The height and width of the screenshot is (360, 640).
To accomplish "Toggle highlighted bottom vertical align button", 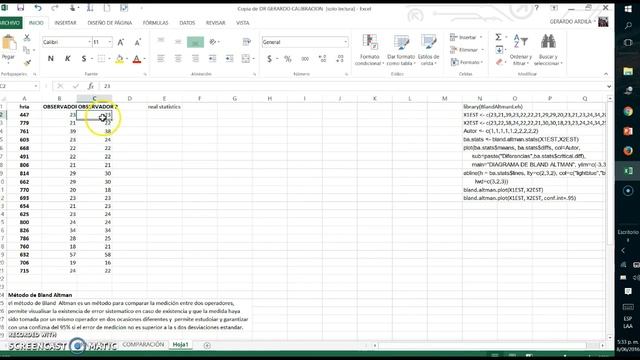I will (x=195, y=42).
